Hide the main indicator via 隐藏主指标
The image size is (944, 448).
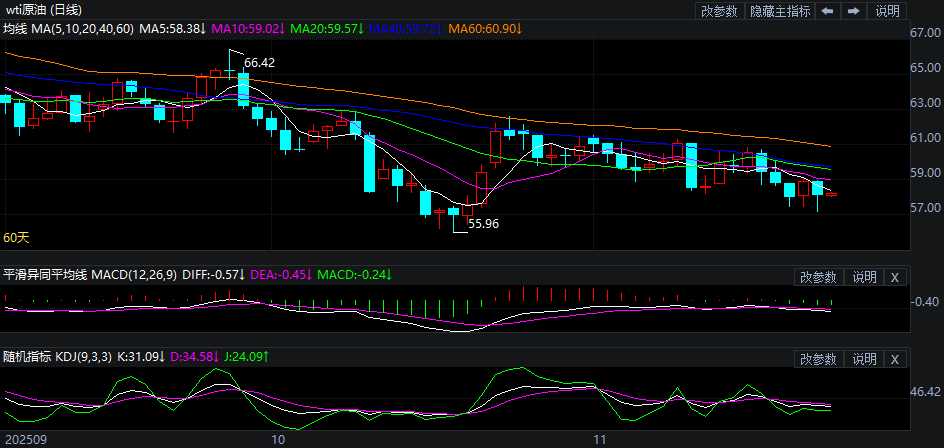click(780, 12)
